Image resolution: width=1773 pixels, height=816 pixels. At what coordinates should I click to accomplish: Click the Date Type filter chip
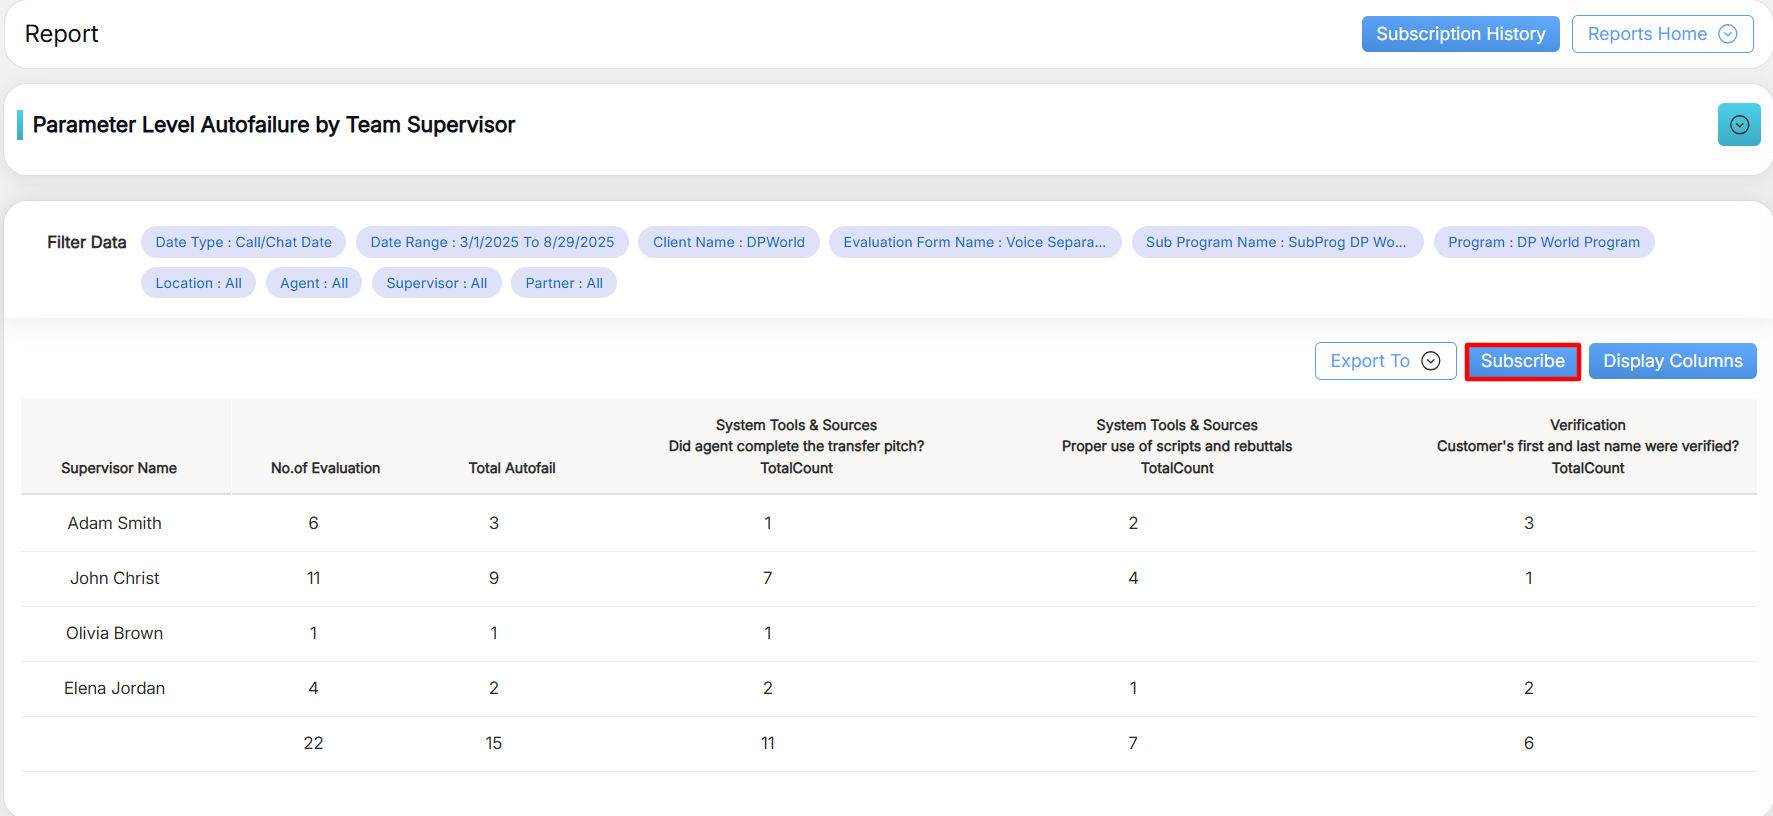(243, 242)
